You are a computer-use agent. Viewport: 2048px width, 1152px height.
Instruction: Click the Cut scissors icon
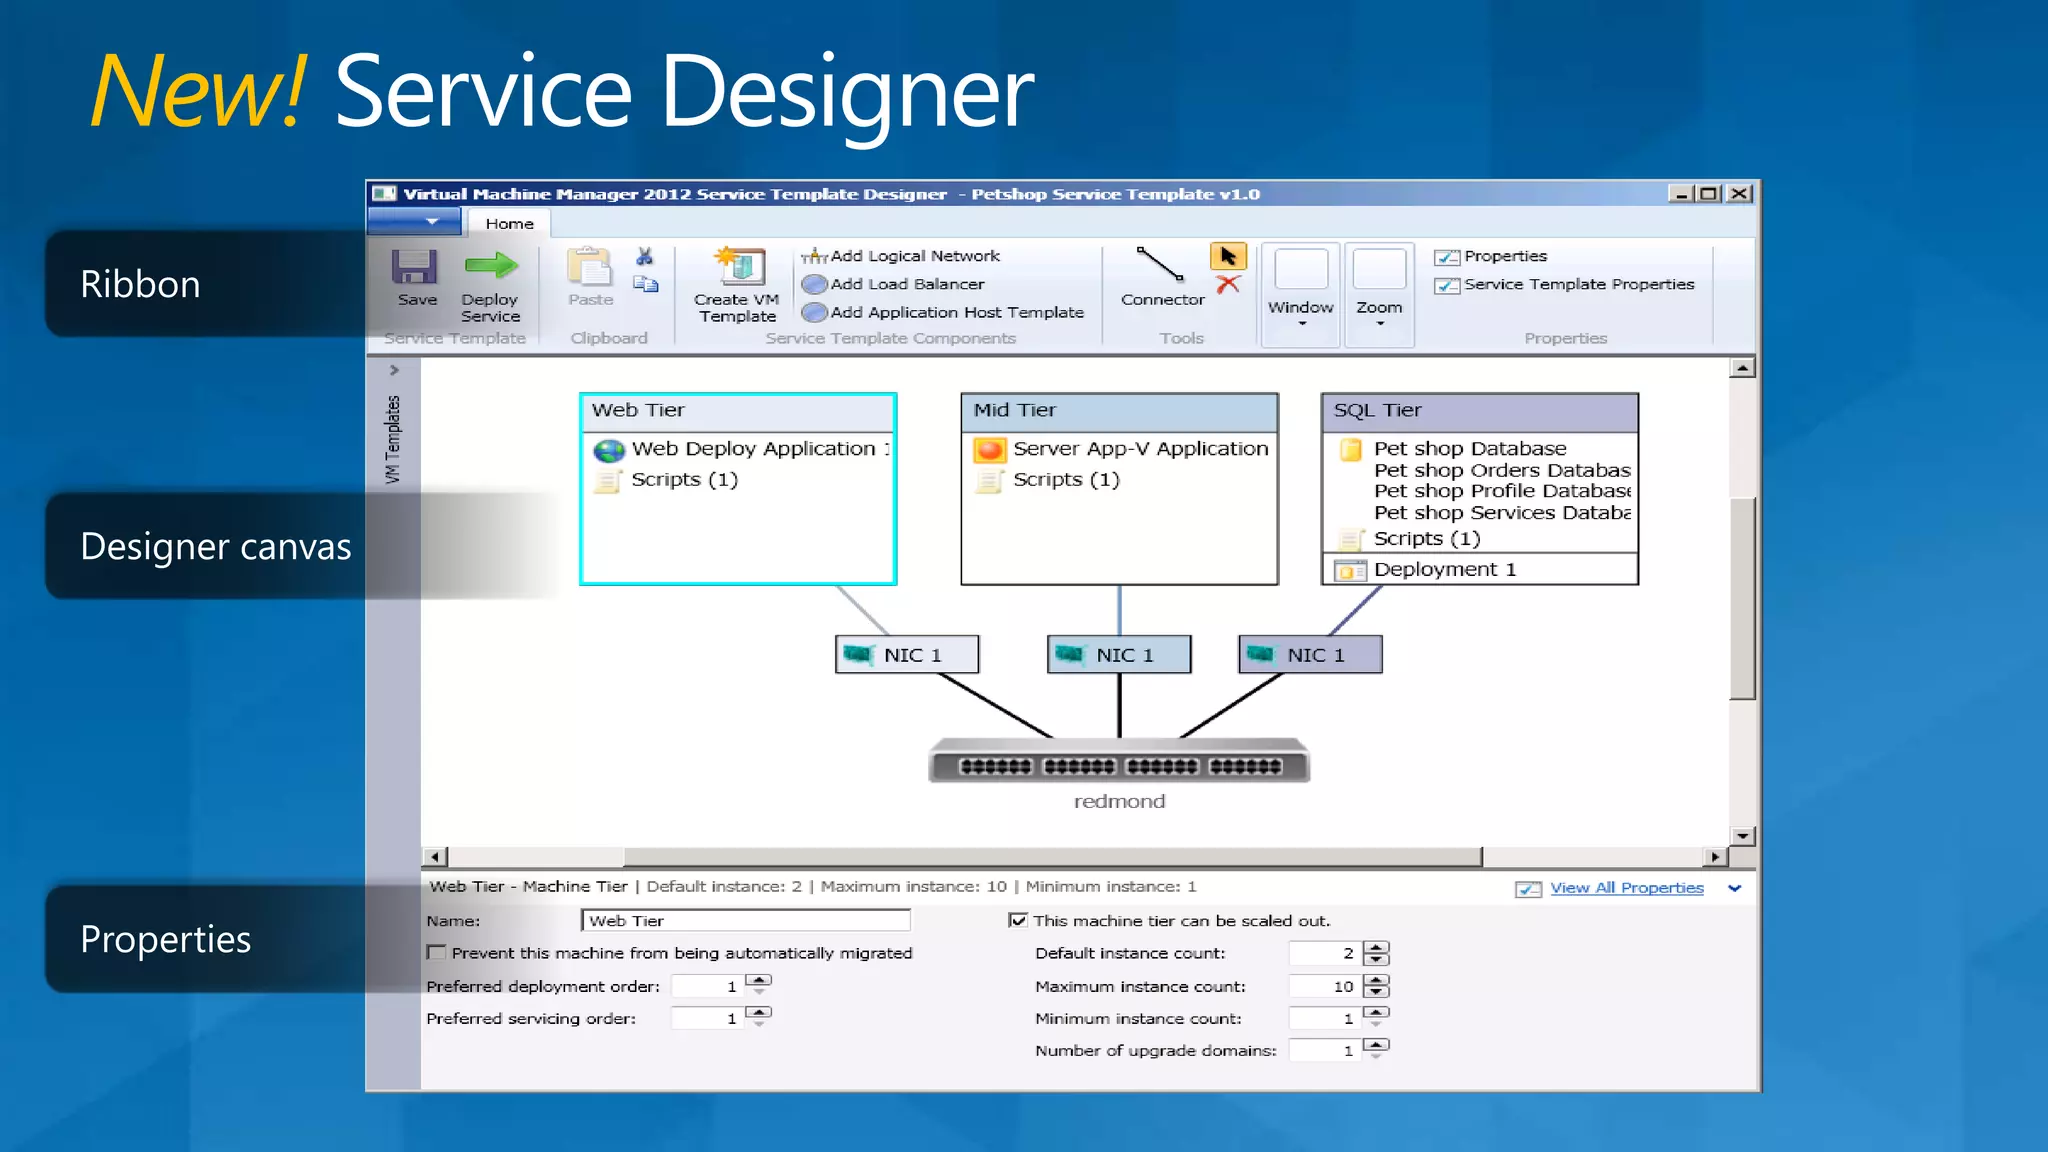point(645,257)
